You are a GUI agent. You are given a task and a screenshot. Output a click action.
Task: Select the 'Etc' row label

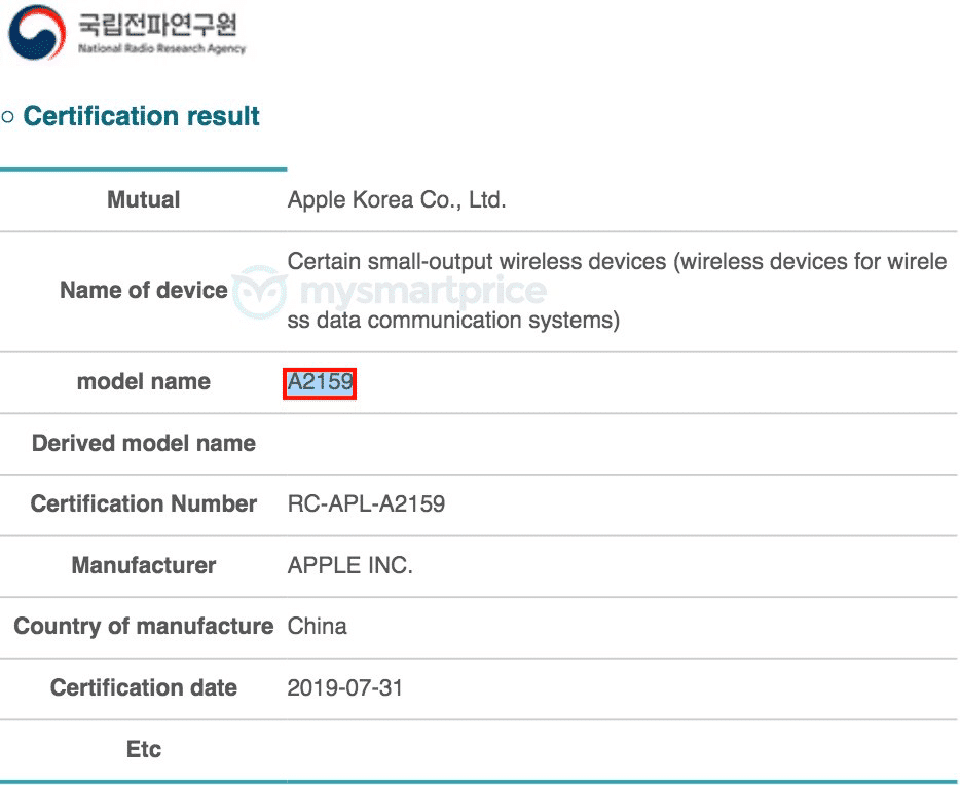(143, 749)
